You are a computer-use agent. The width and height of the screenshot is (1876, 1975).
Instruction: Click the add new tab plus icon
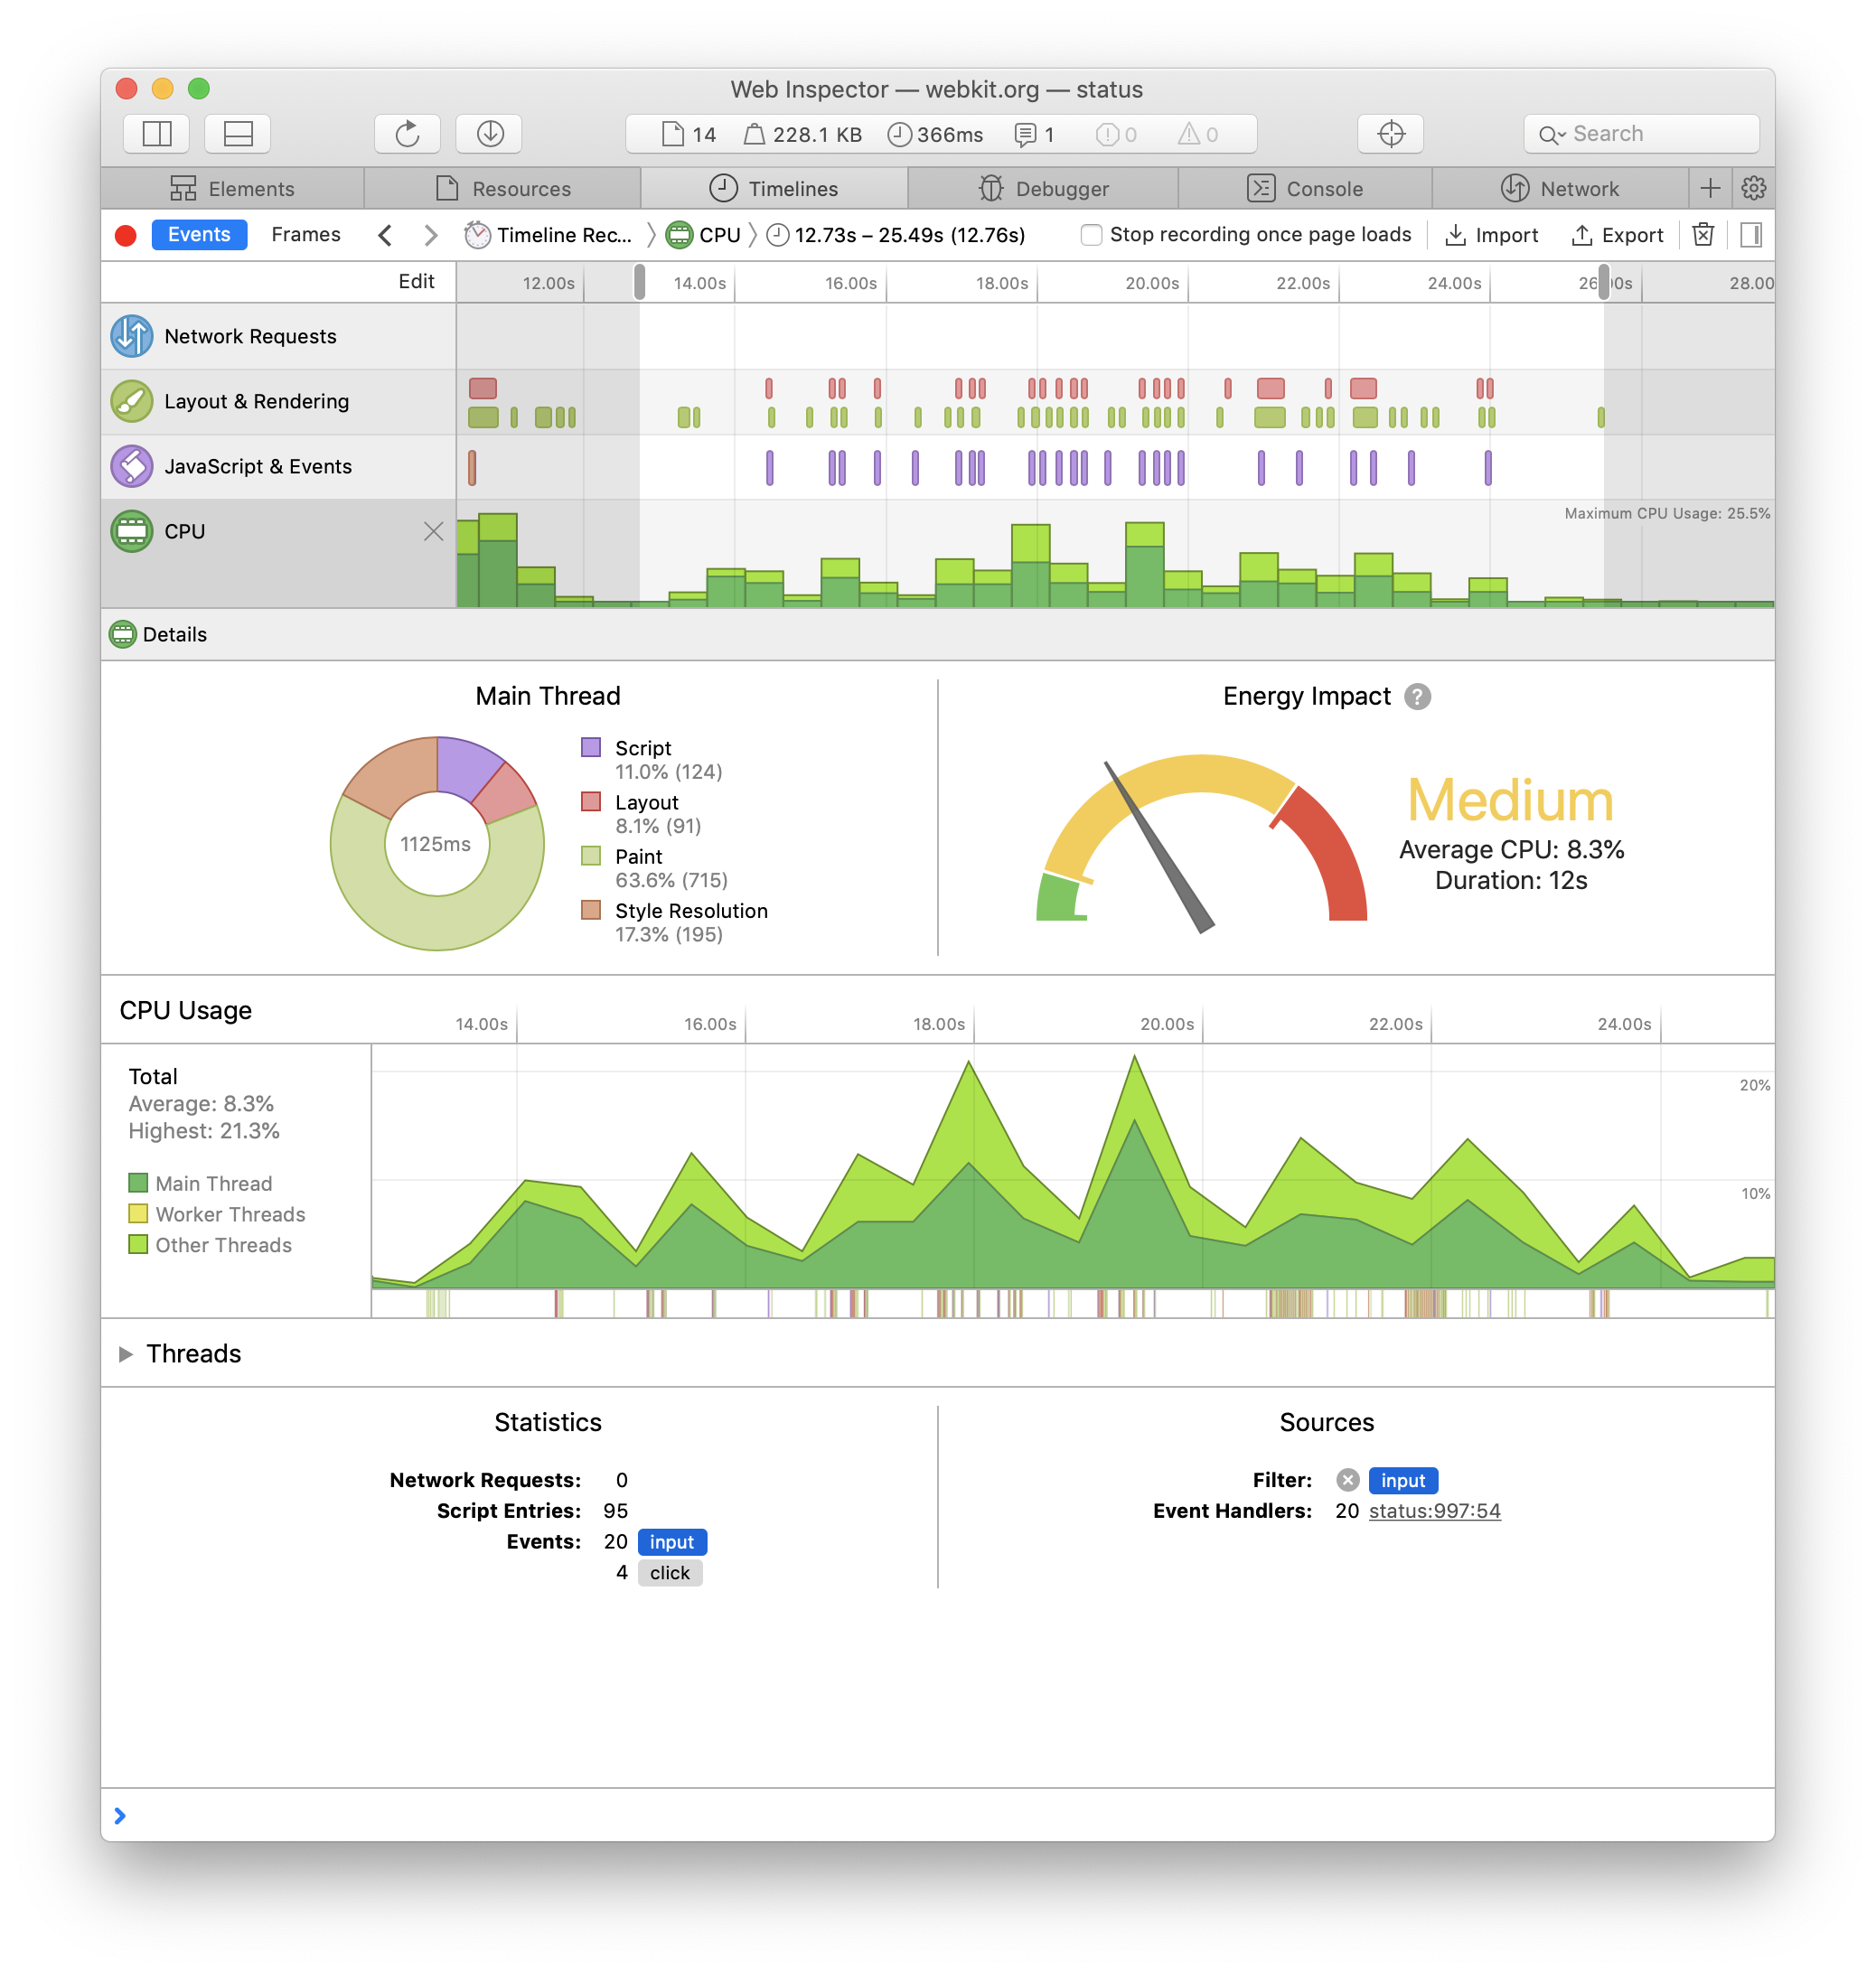click(1710, 188)
